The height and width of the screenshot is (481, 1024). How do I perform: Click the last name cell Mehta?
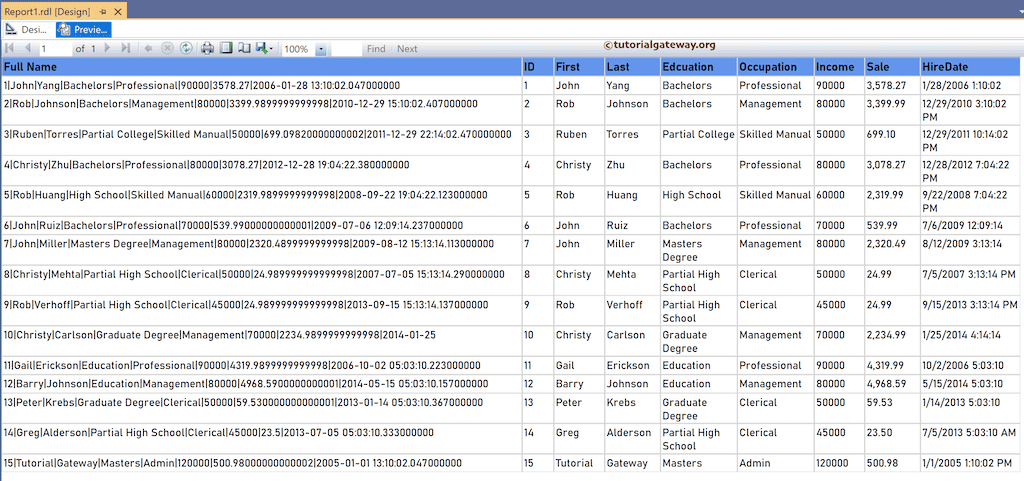point(632,281)
